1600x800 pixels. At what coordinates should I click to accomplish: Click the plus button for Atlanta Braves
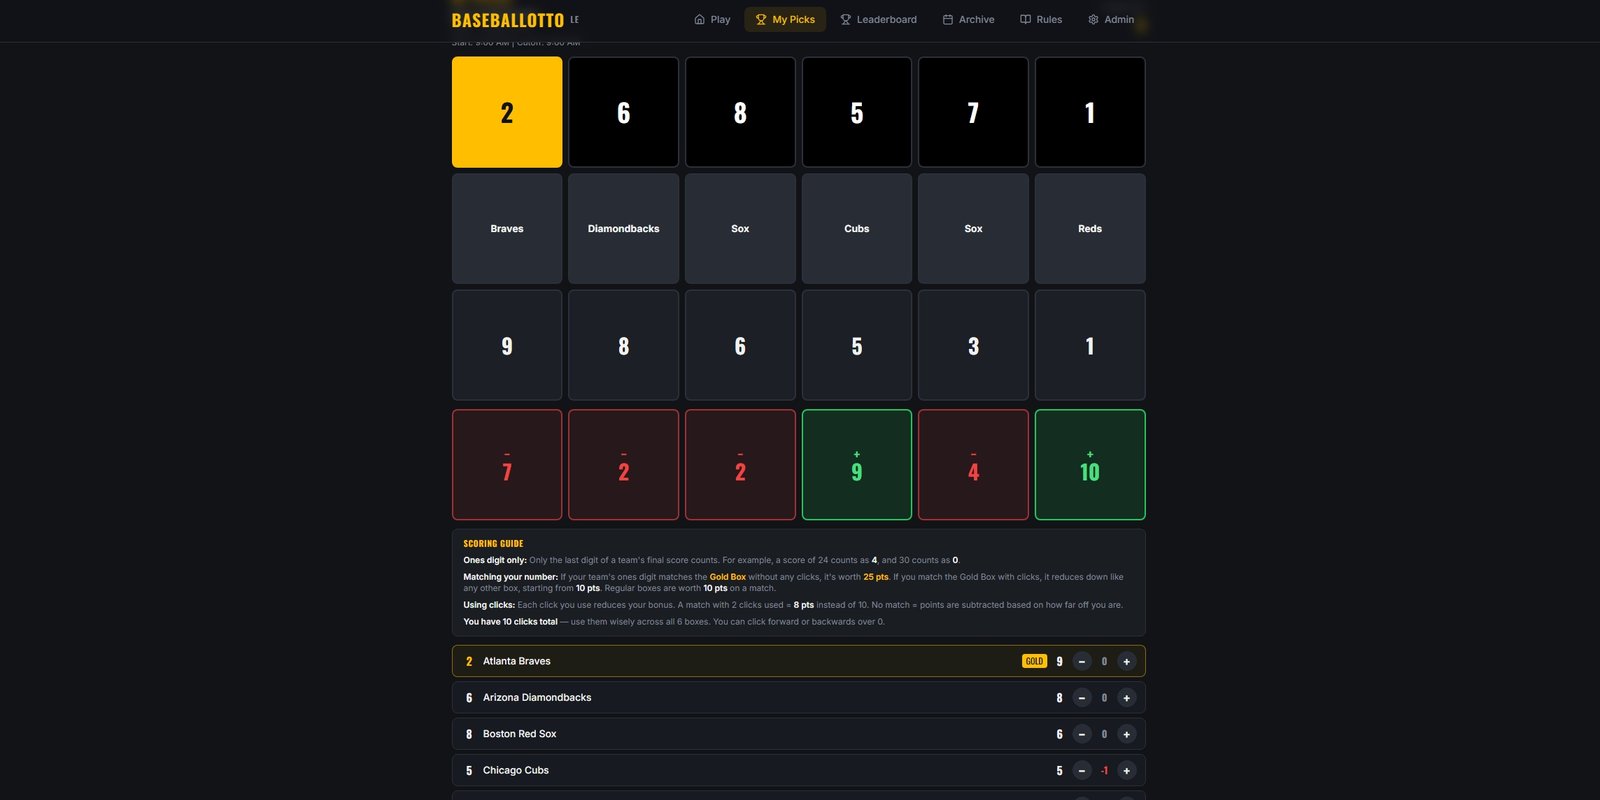point(1126,661)
